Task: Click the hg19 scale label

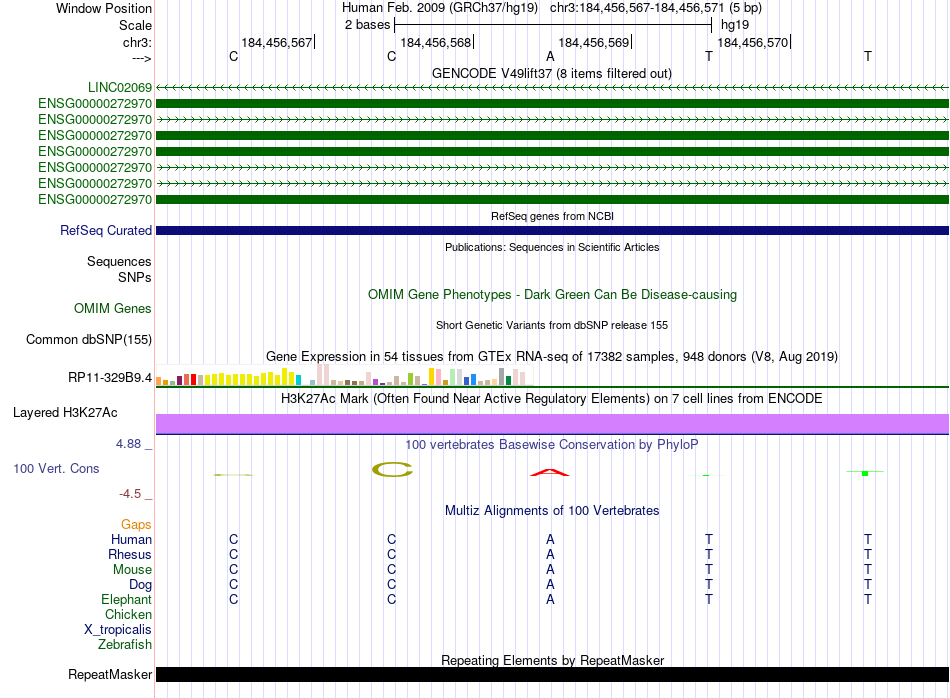Action: point(735,25)
